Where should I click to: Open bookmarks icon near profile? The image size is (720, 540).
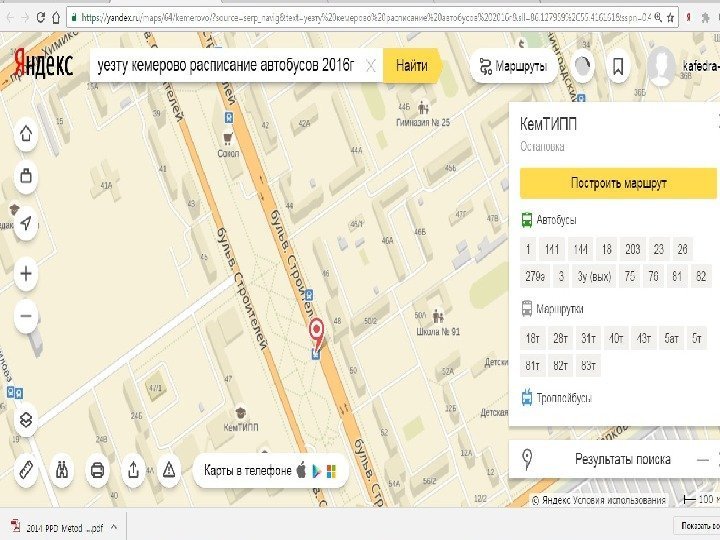click(x=618, y=66)
